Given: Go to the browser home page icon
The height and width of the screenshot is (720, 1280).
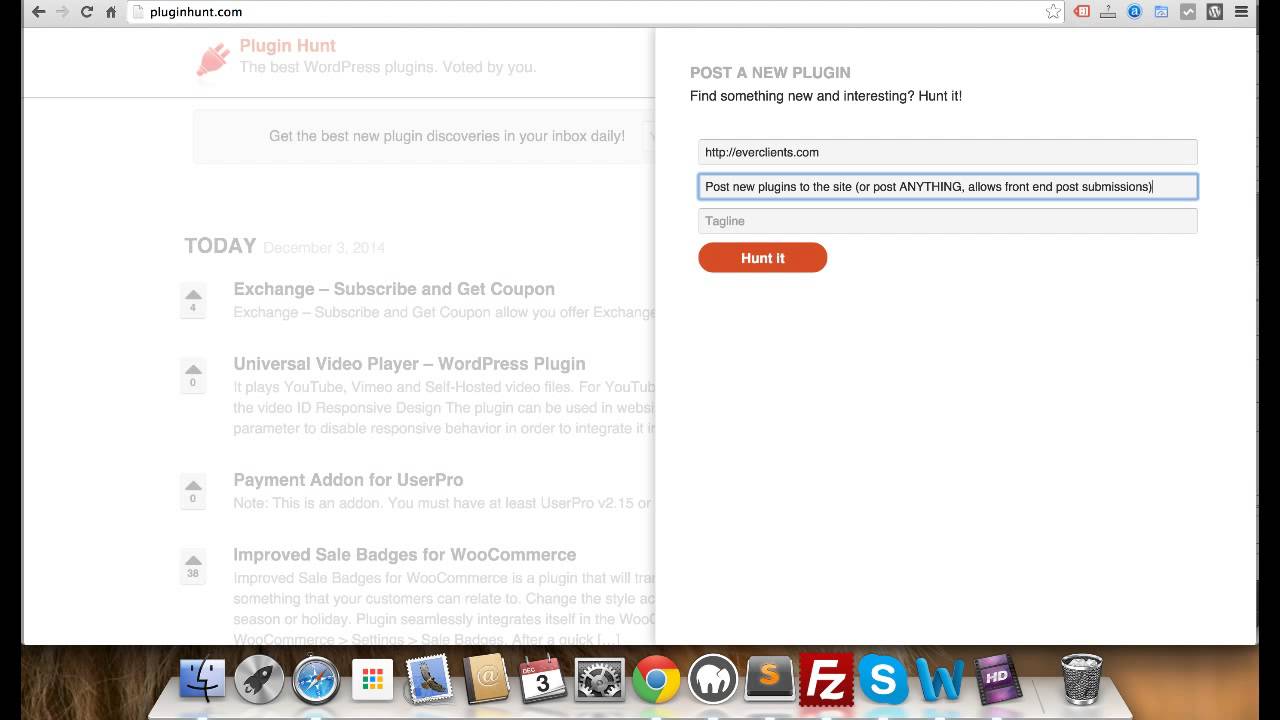Looking at the screenshot, I should point(111,12).
